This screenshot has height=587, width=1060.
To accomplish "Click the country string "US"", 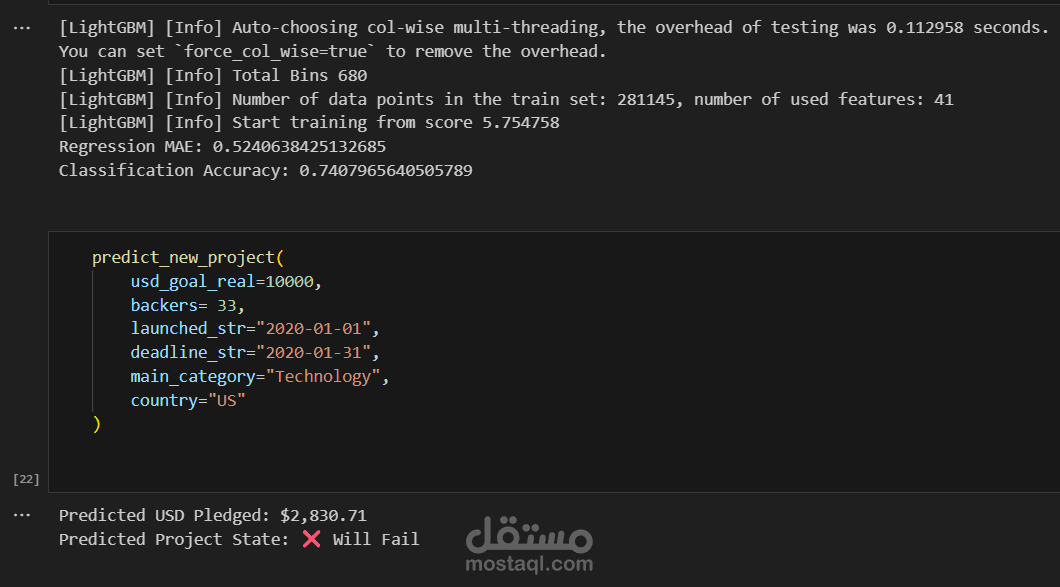I will pos(227,401).
